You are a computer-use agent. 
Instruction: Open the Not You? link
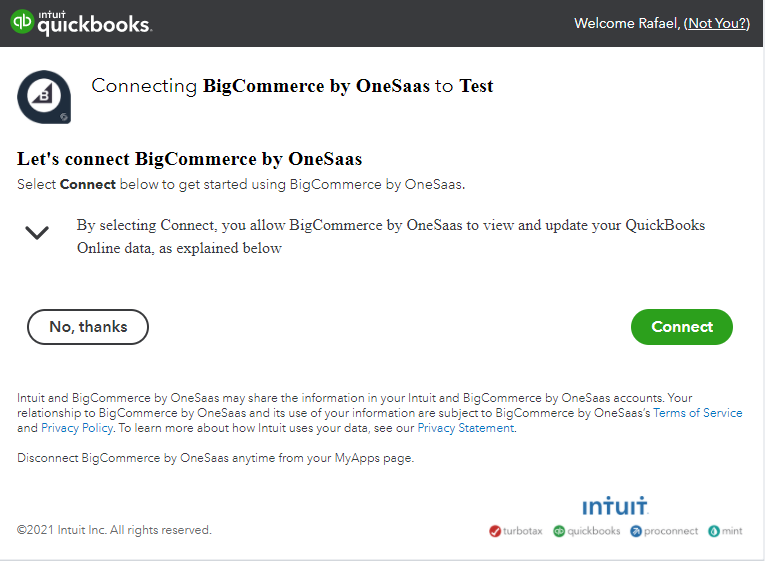(x=717, y=23)
